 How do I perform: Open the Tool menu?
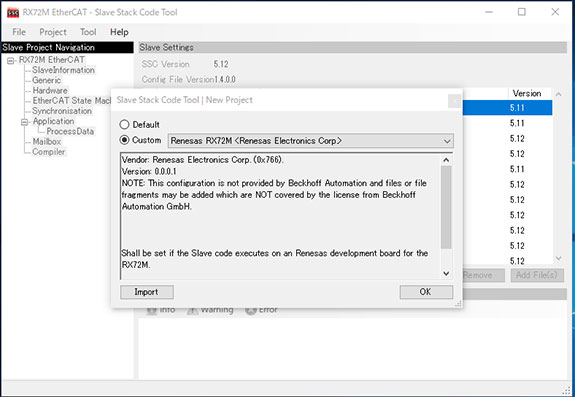click(88, 32)
